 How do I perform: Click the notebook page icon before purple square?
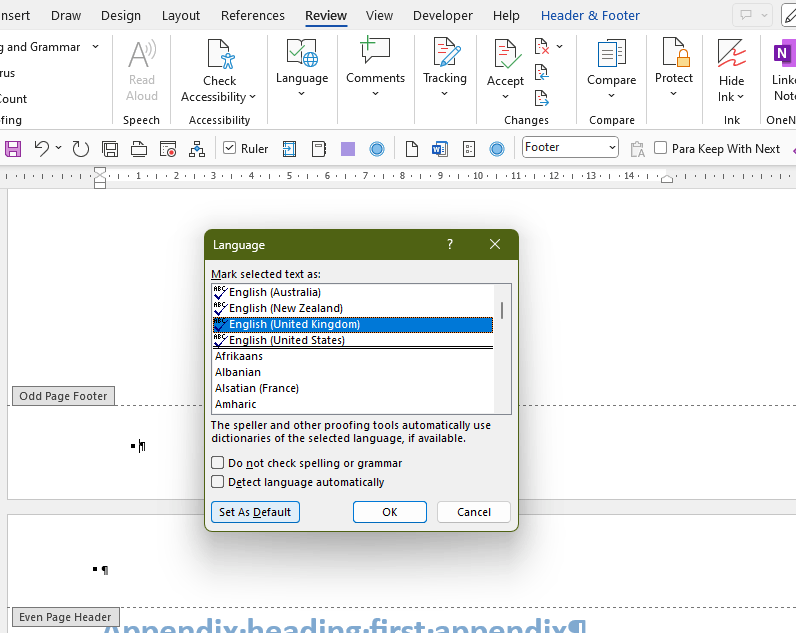pyautogui.click(x=319, y=149)
